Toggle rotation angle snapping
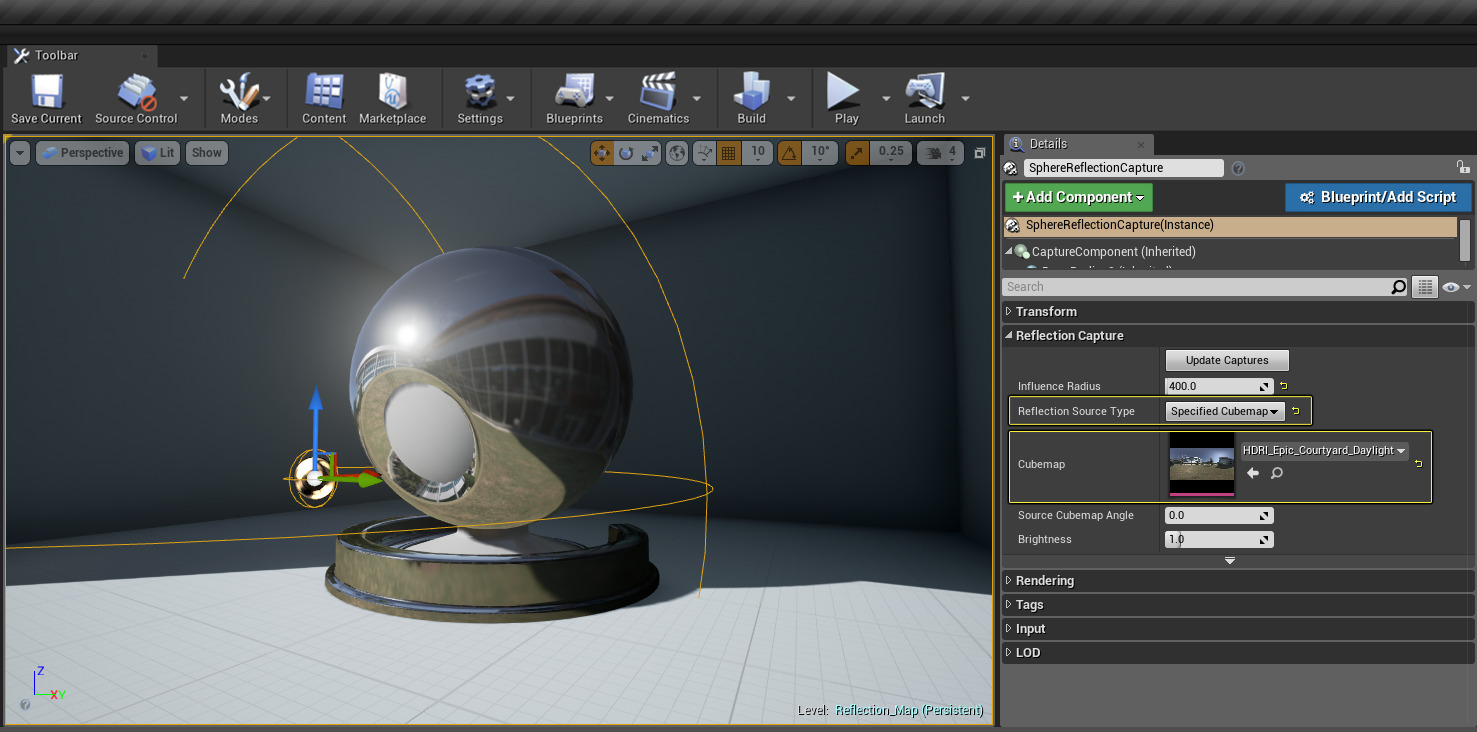 [x=790, y=153]
